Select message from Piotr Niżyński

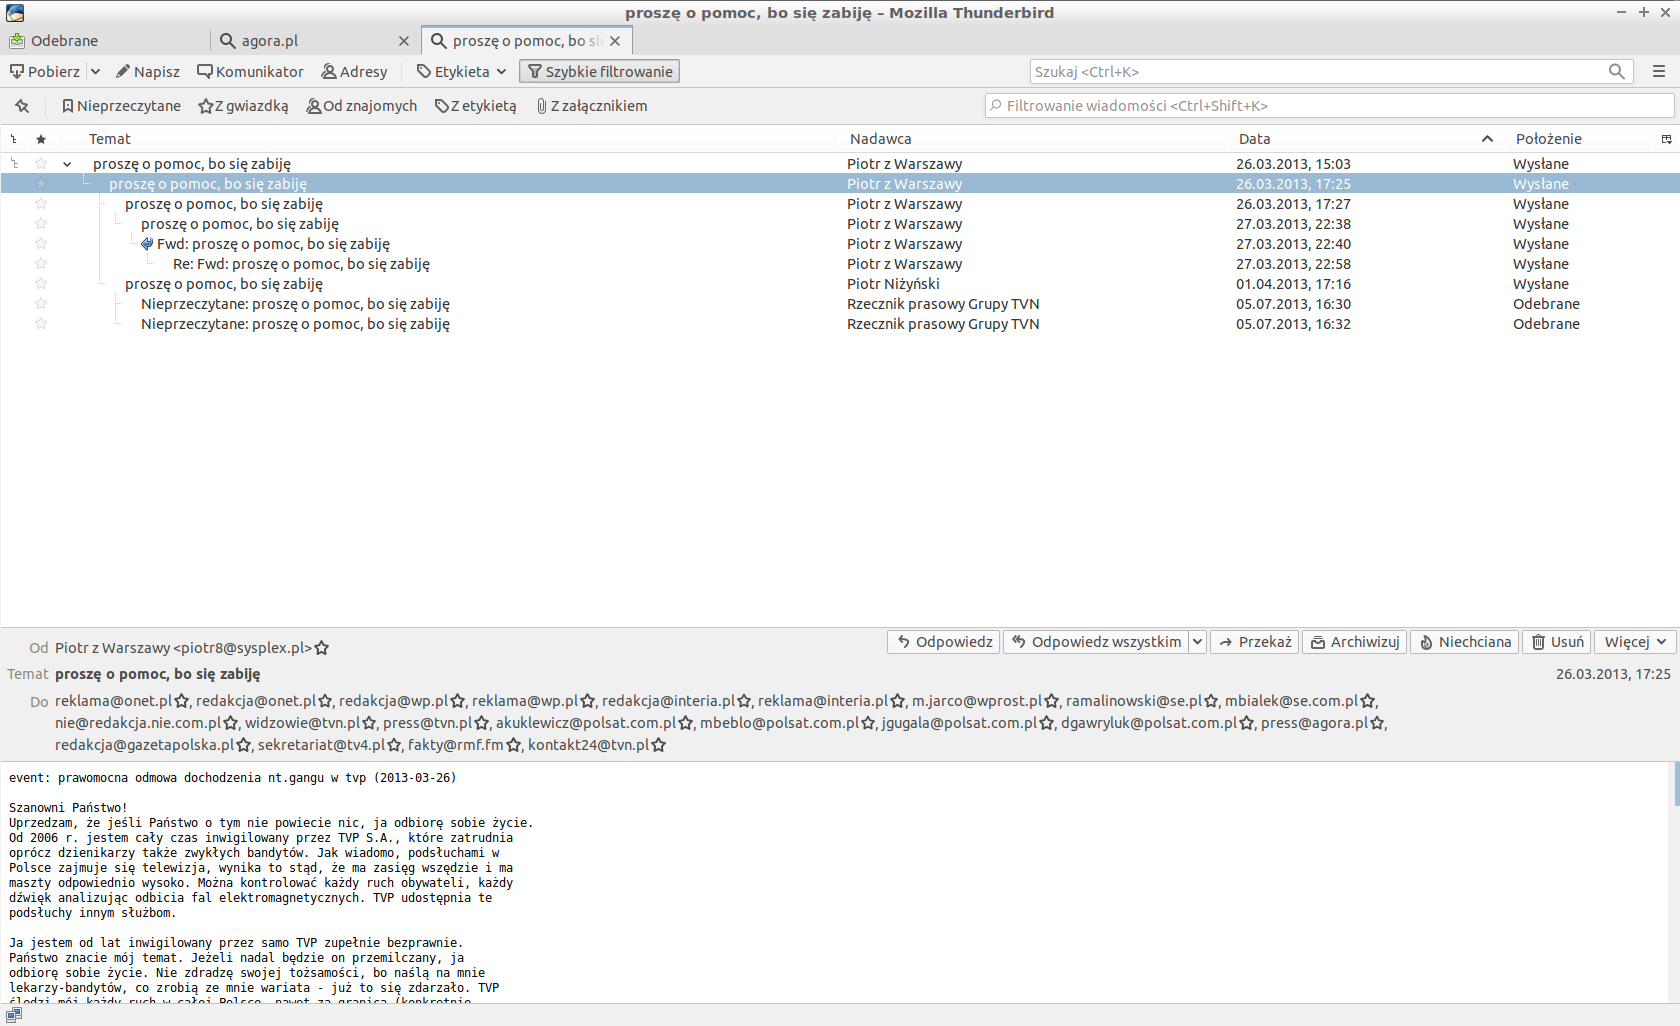click(840, 284)
